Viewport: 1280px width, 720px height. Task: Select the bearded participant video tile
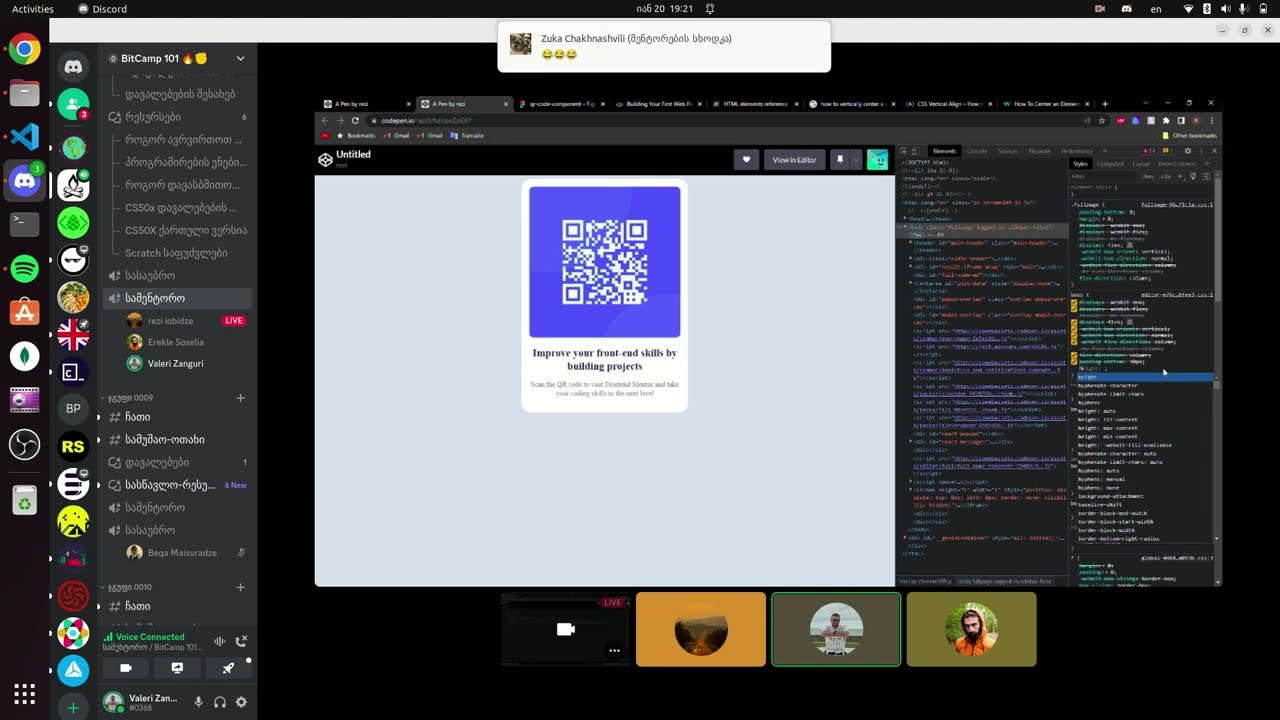tap(971, 629)
